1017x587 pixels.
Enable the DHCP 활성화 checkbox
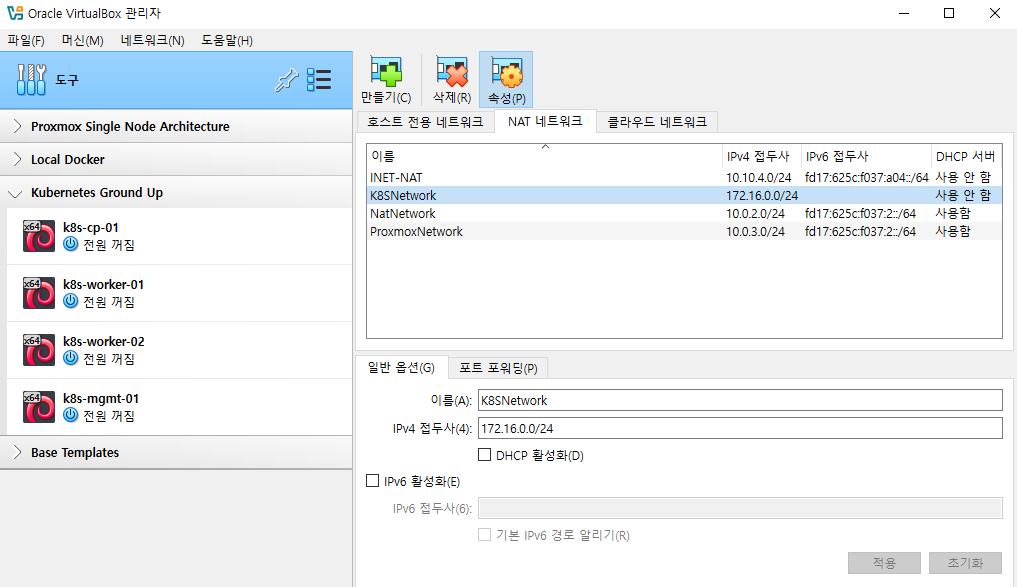click(x=485, y=455)
